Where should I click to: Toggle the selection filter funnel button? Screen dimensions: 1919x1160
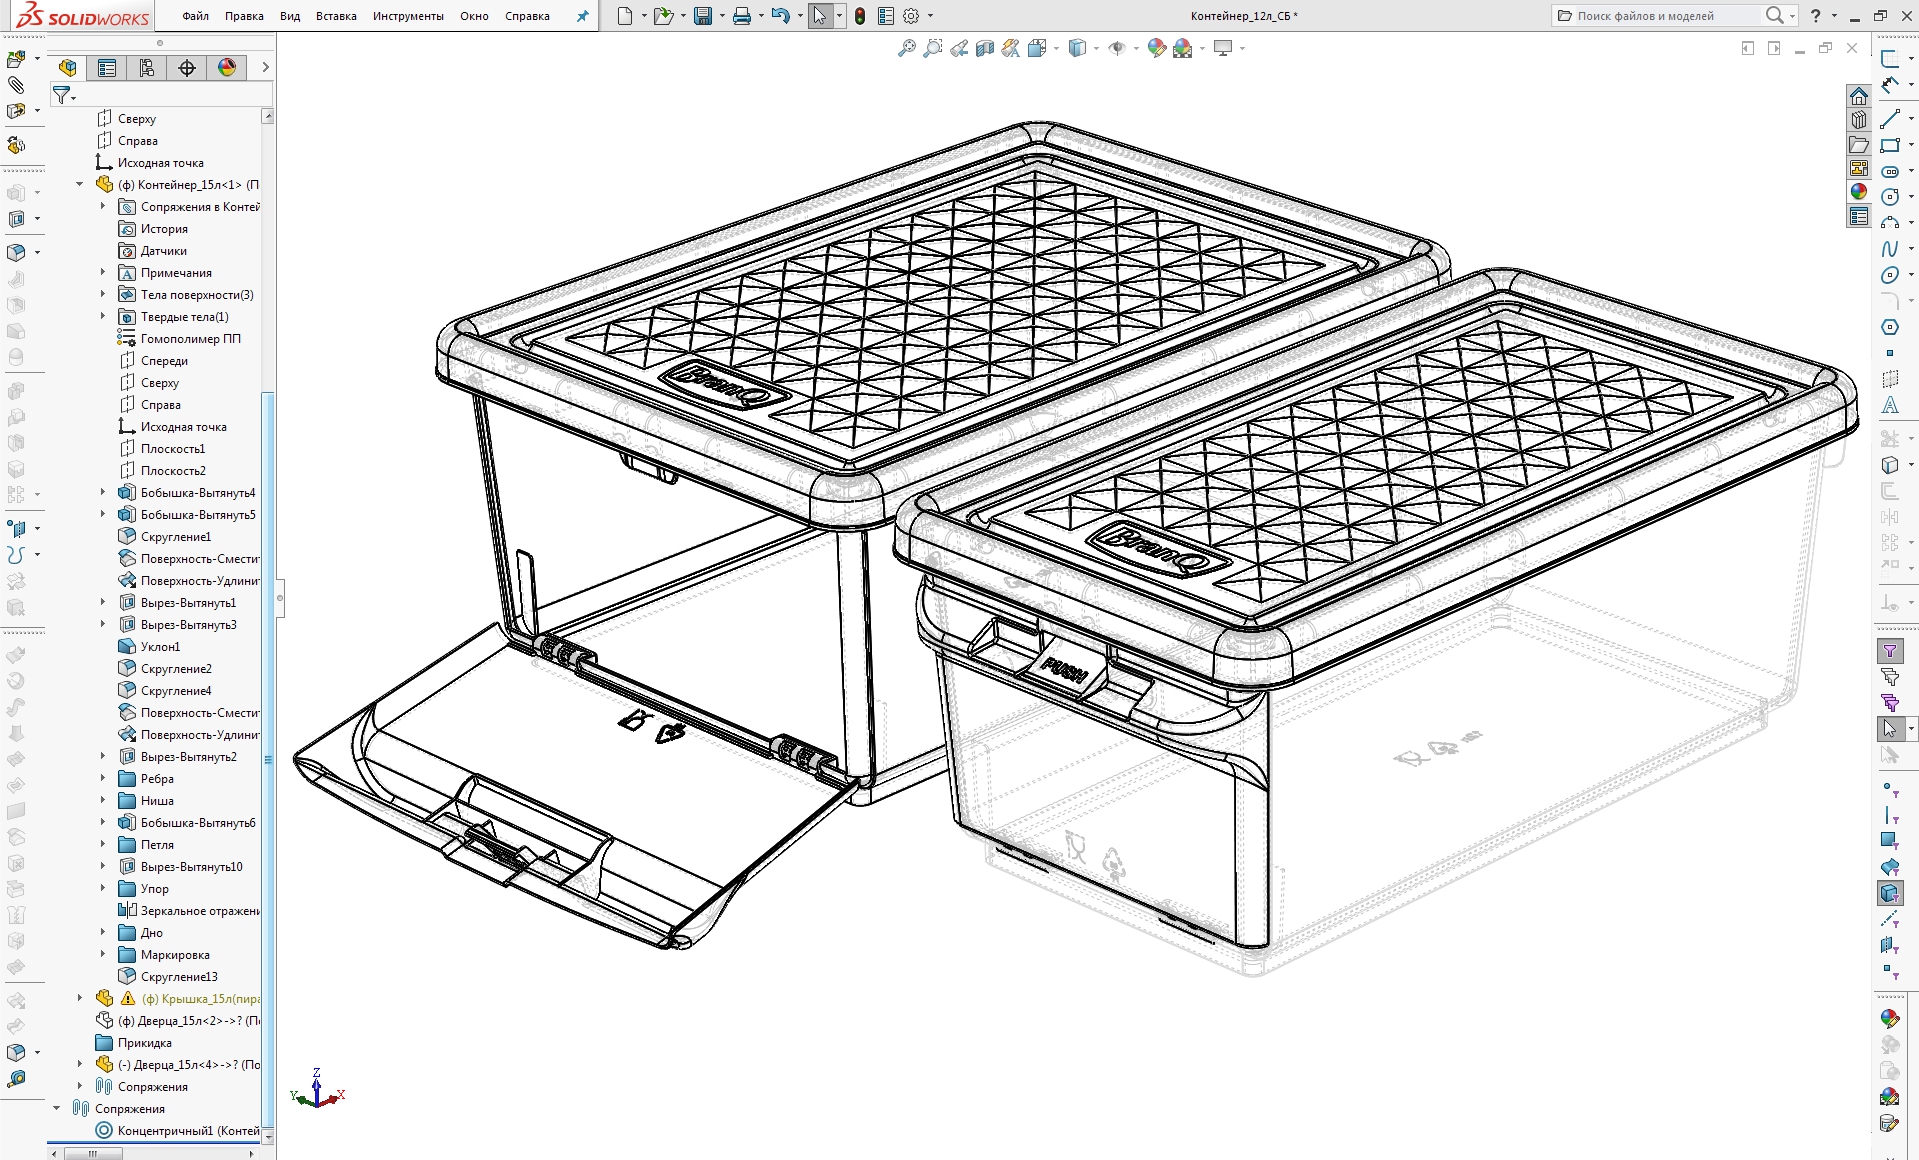pyautogui.click(x=1890, y=651)
